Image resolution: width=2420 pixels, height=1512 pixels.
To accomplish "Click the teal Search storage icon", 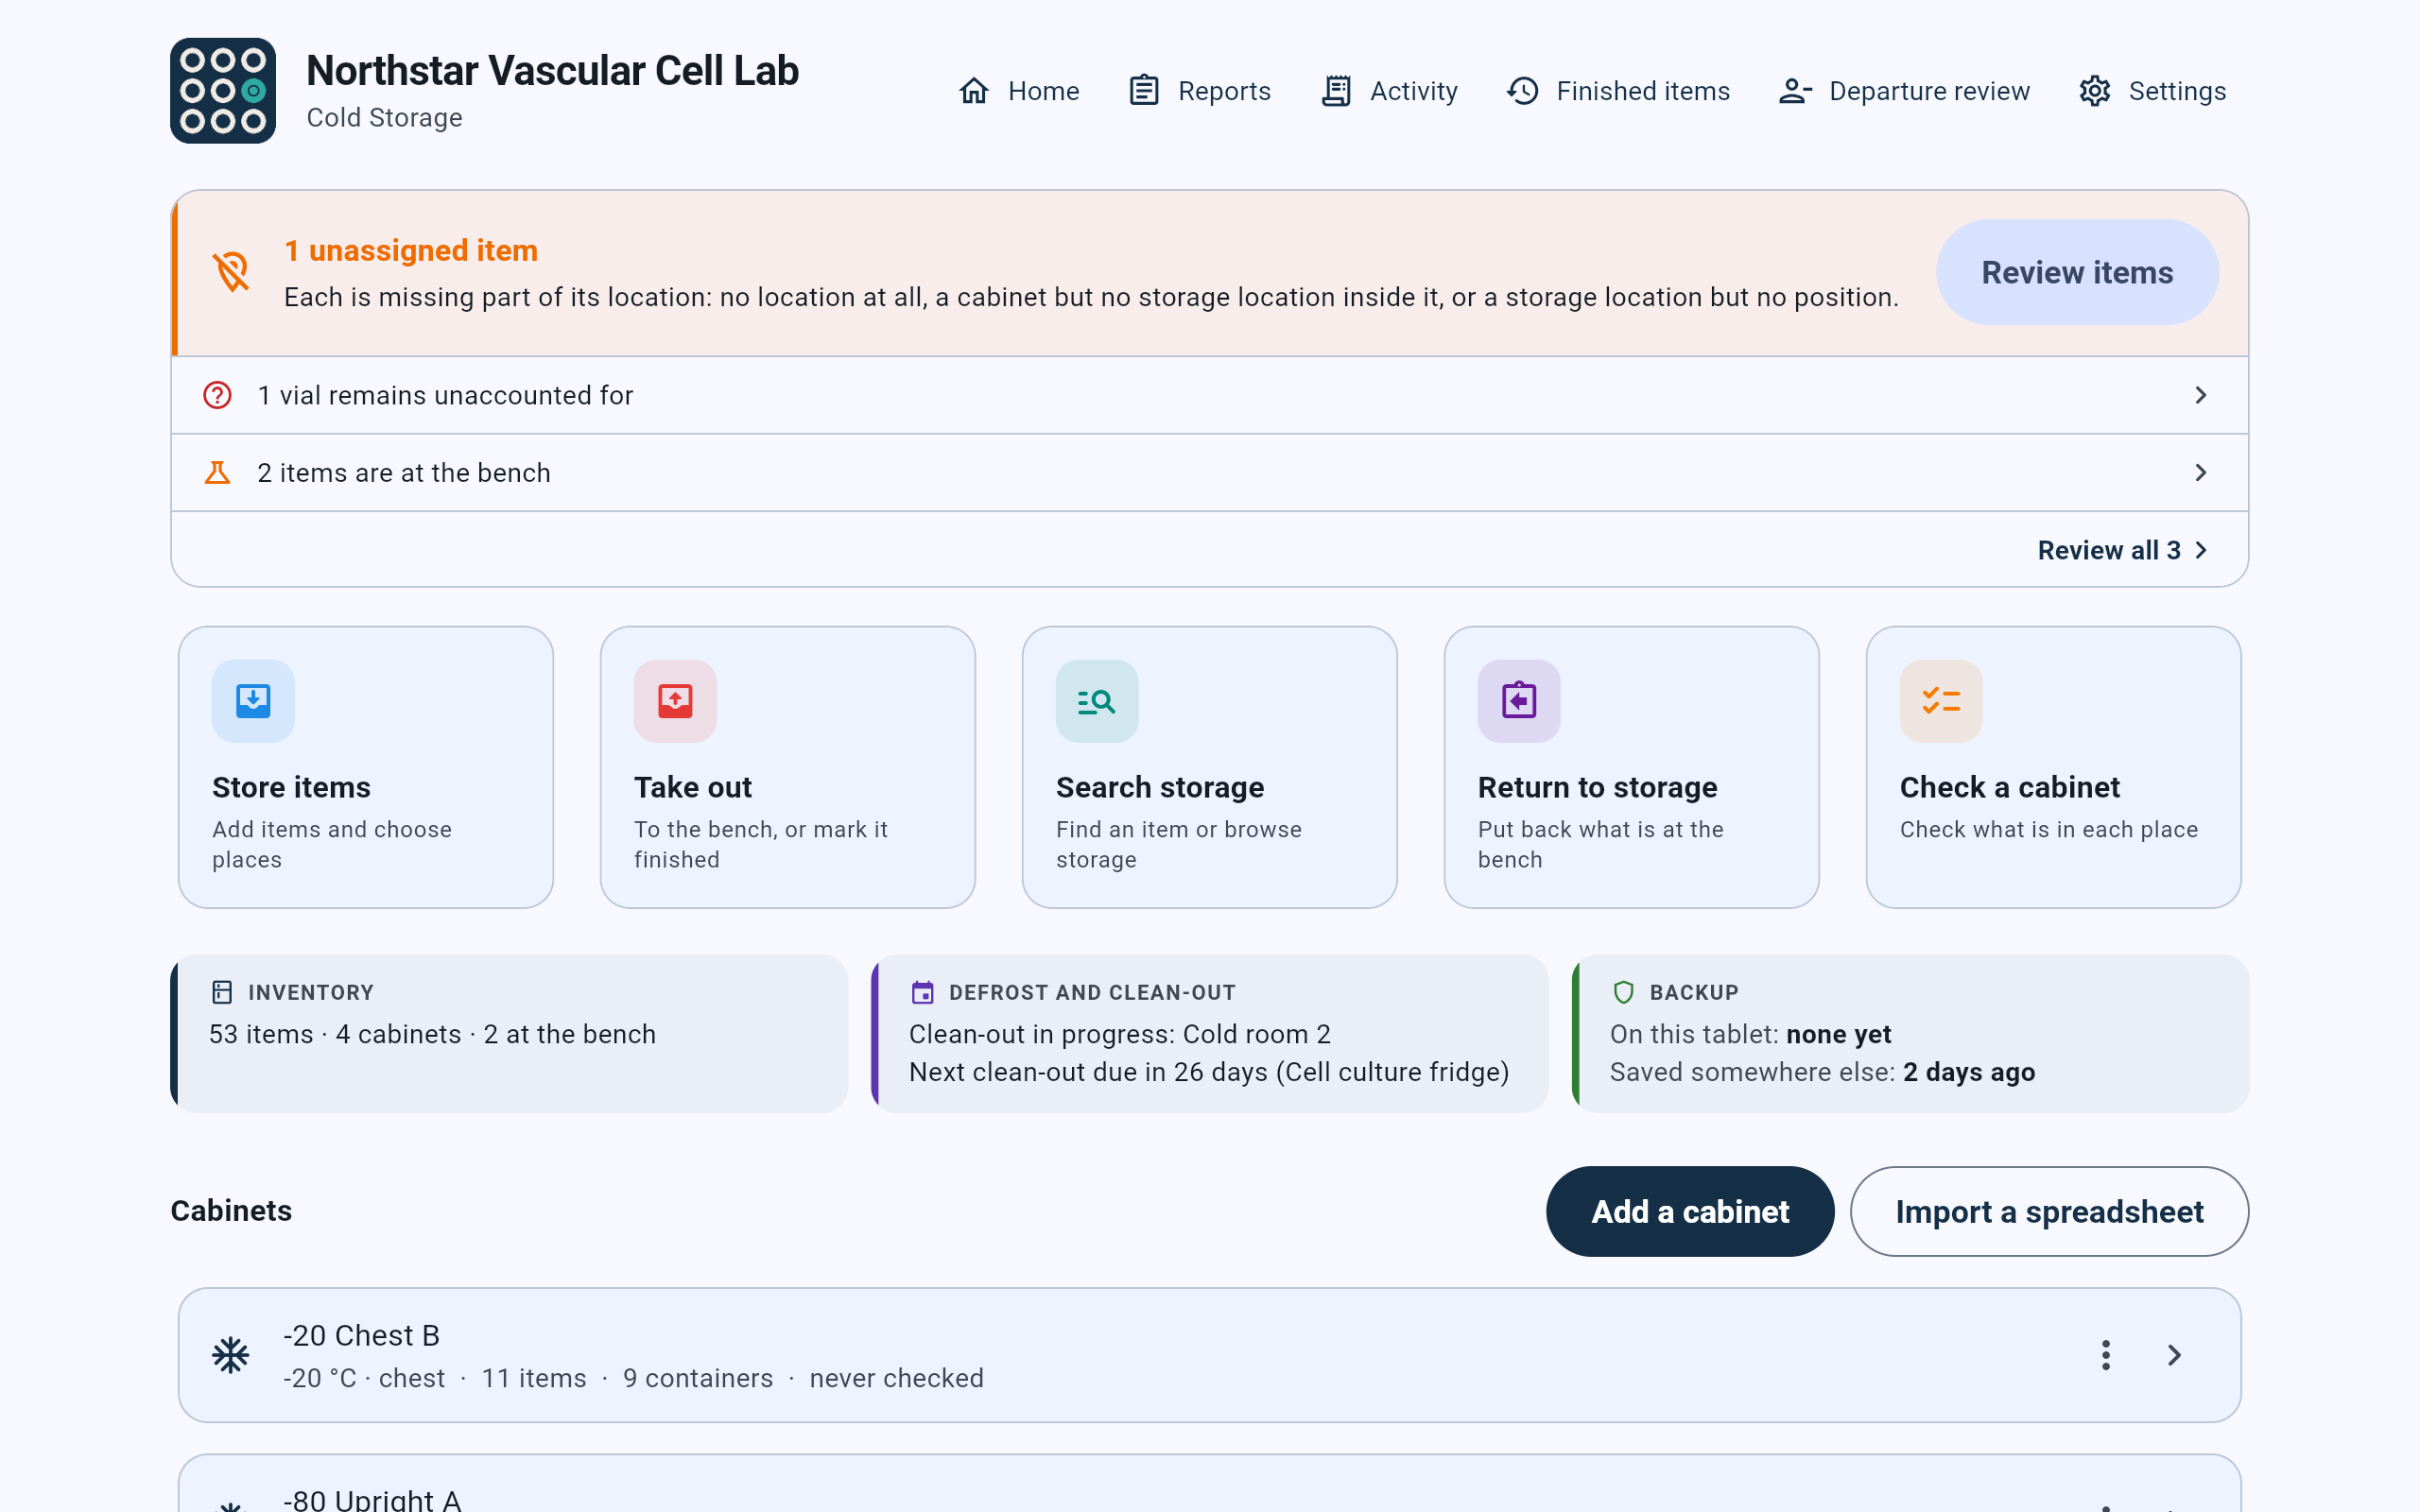I will (1097, 701).
